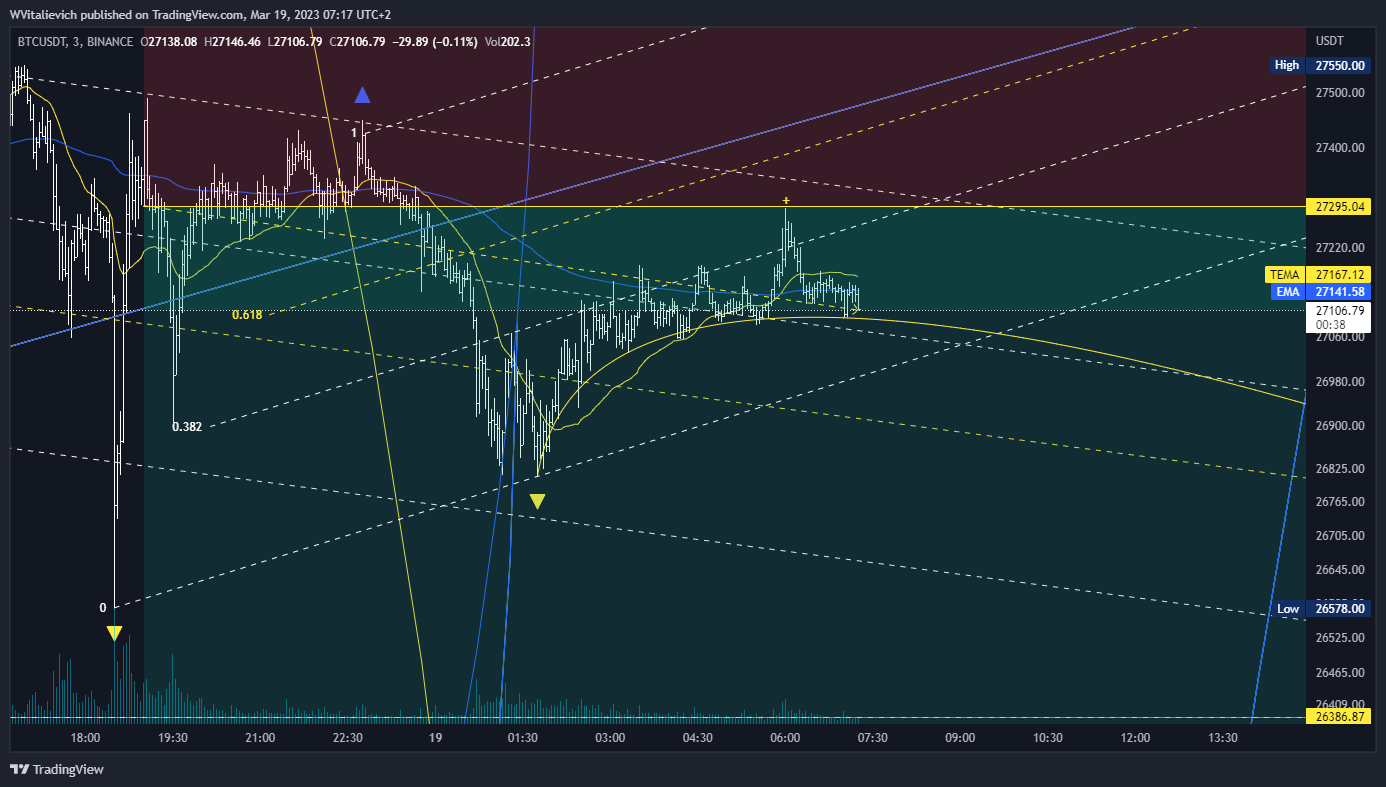Screen dimensions: 1386x787
Task: Click the yellow plus marker above the 06:00 peak
Action: [x=786, y=201]
